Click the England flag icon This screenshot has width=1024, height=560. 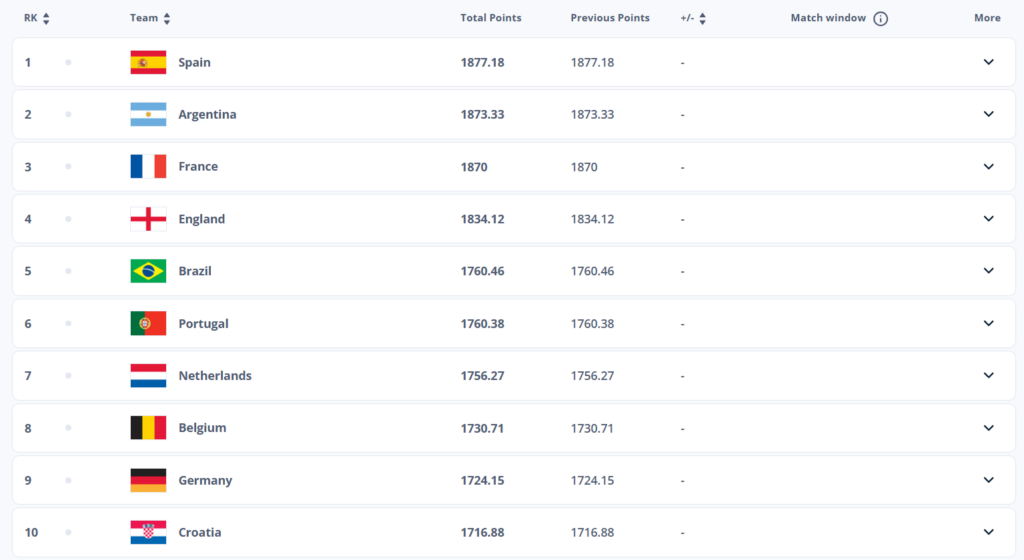coord(148,219)
